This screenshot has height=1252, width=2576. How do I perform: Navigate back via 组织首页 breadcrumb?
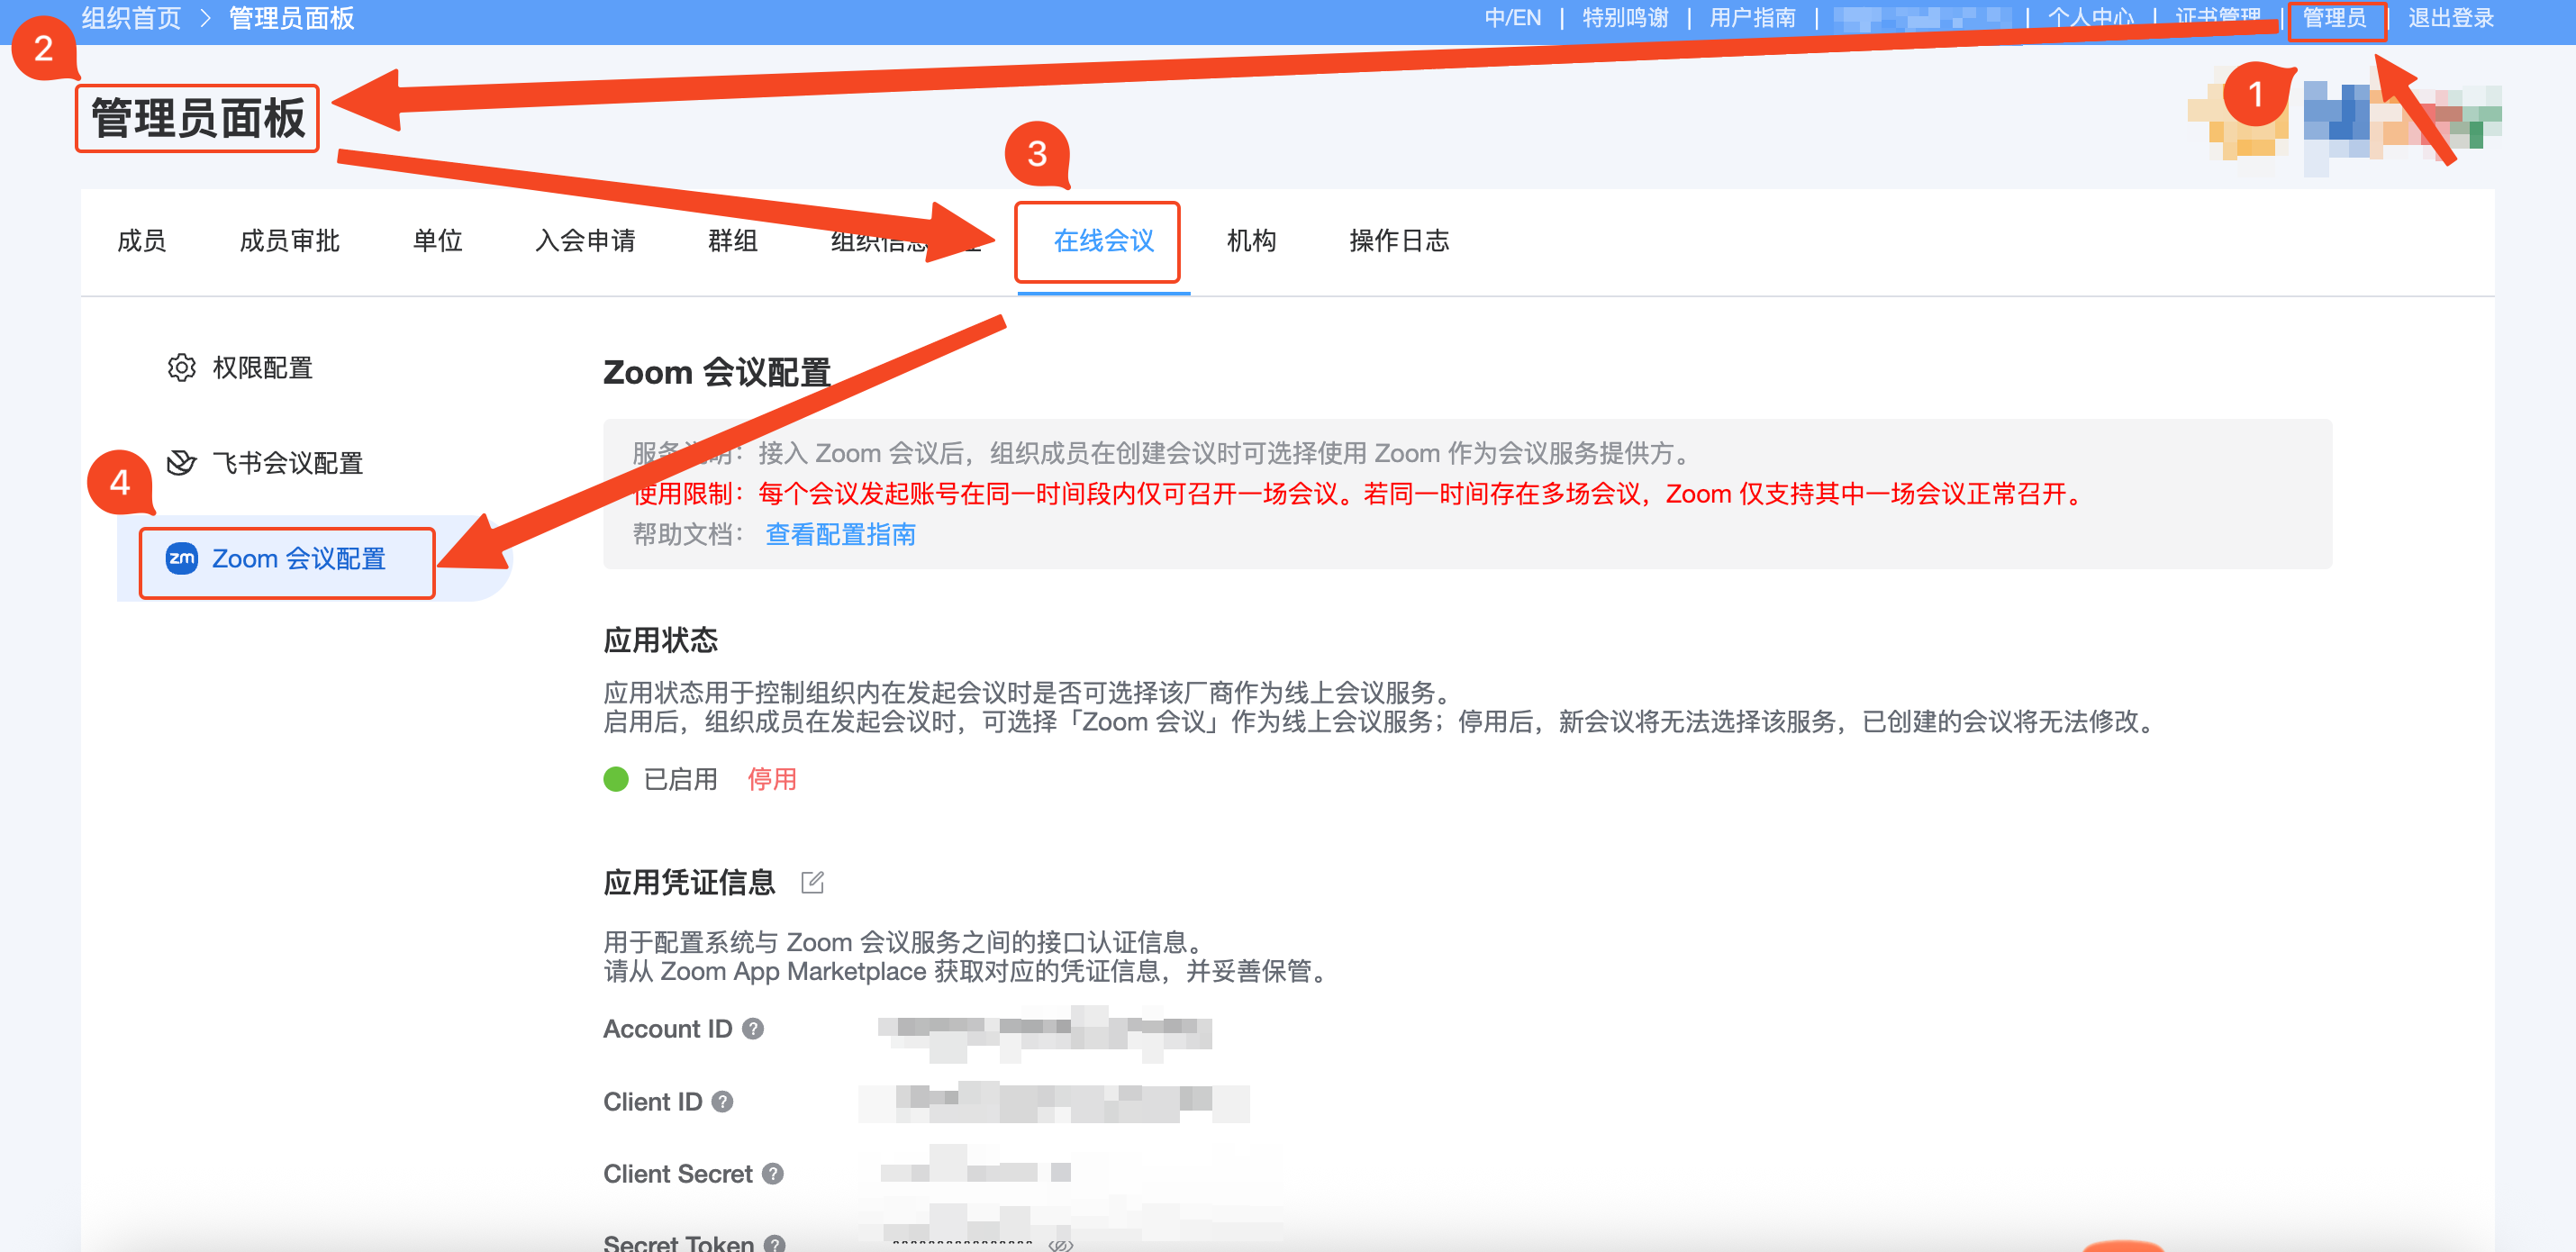129,17
